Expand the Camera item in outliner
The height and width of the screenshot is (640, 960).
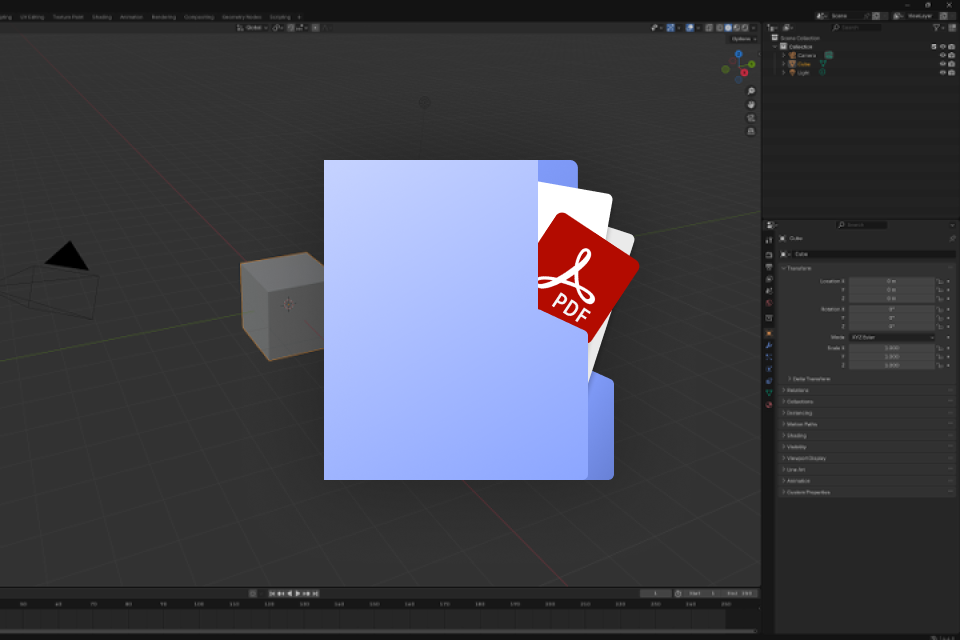click(784, 55)
